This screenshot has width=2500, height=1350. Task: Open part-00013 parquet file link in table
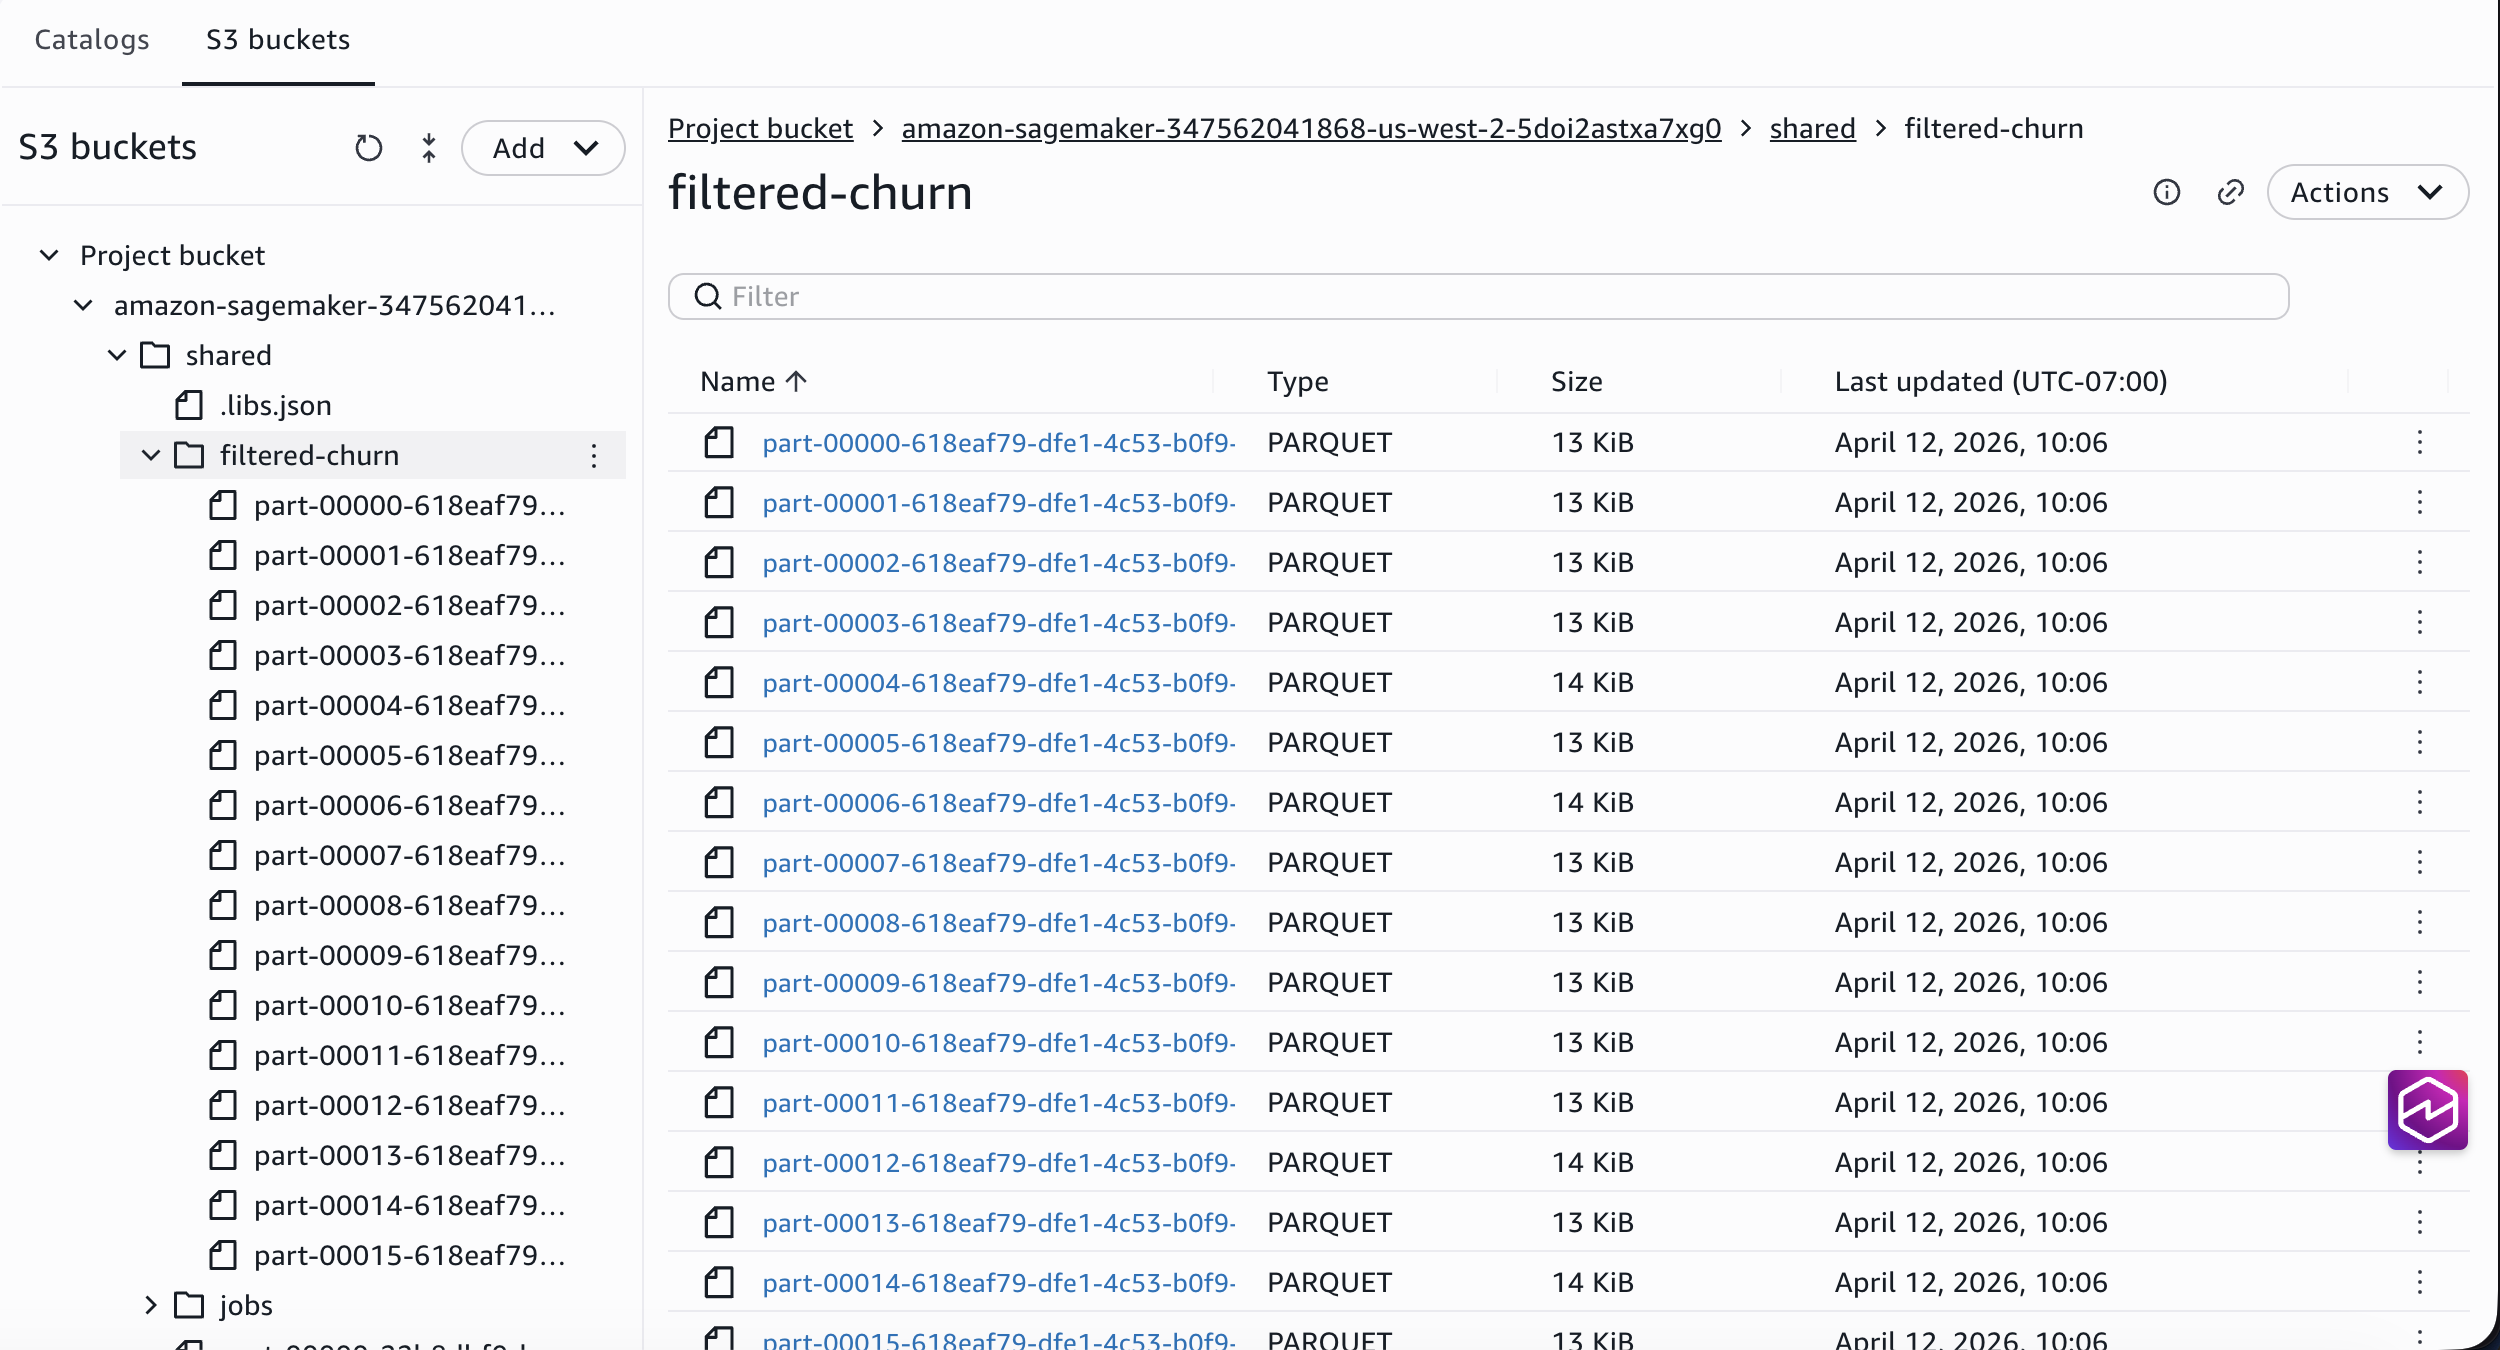point(998,1222)
